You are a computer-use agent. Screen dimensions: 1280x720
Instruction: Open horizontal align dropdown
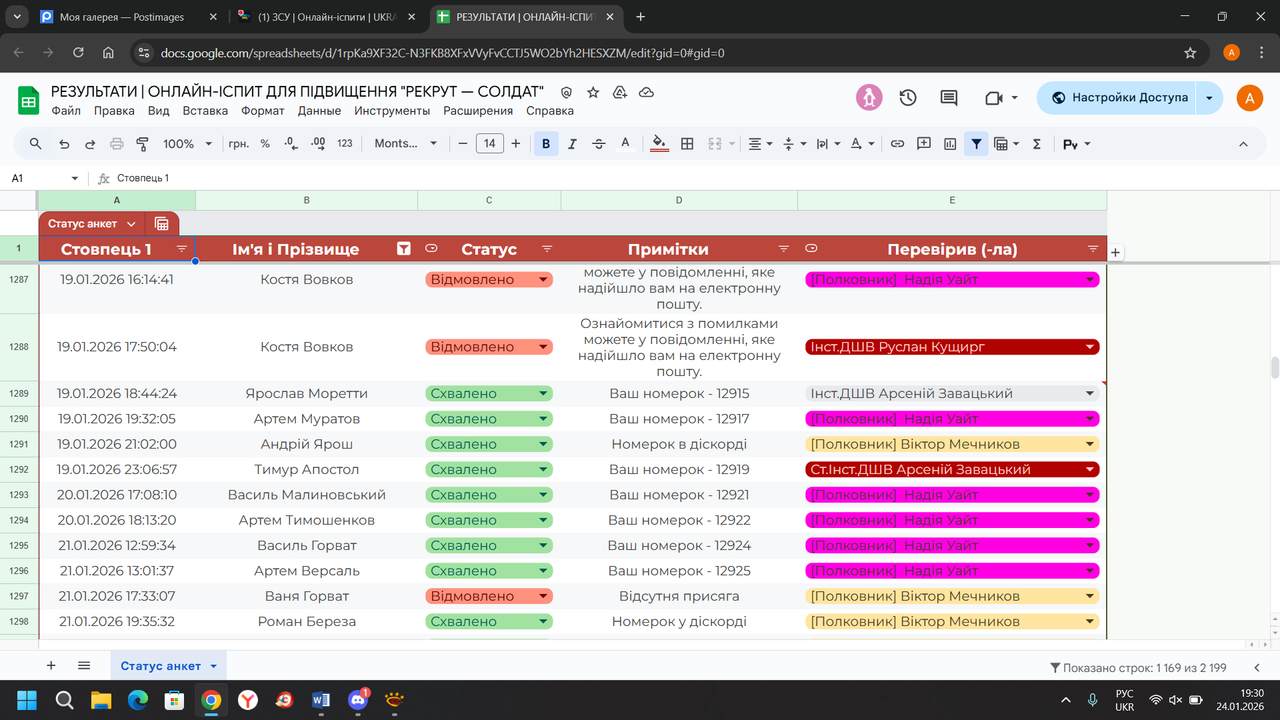(x=761, y=144)
